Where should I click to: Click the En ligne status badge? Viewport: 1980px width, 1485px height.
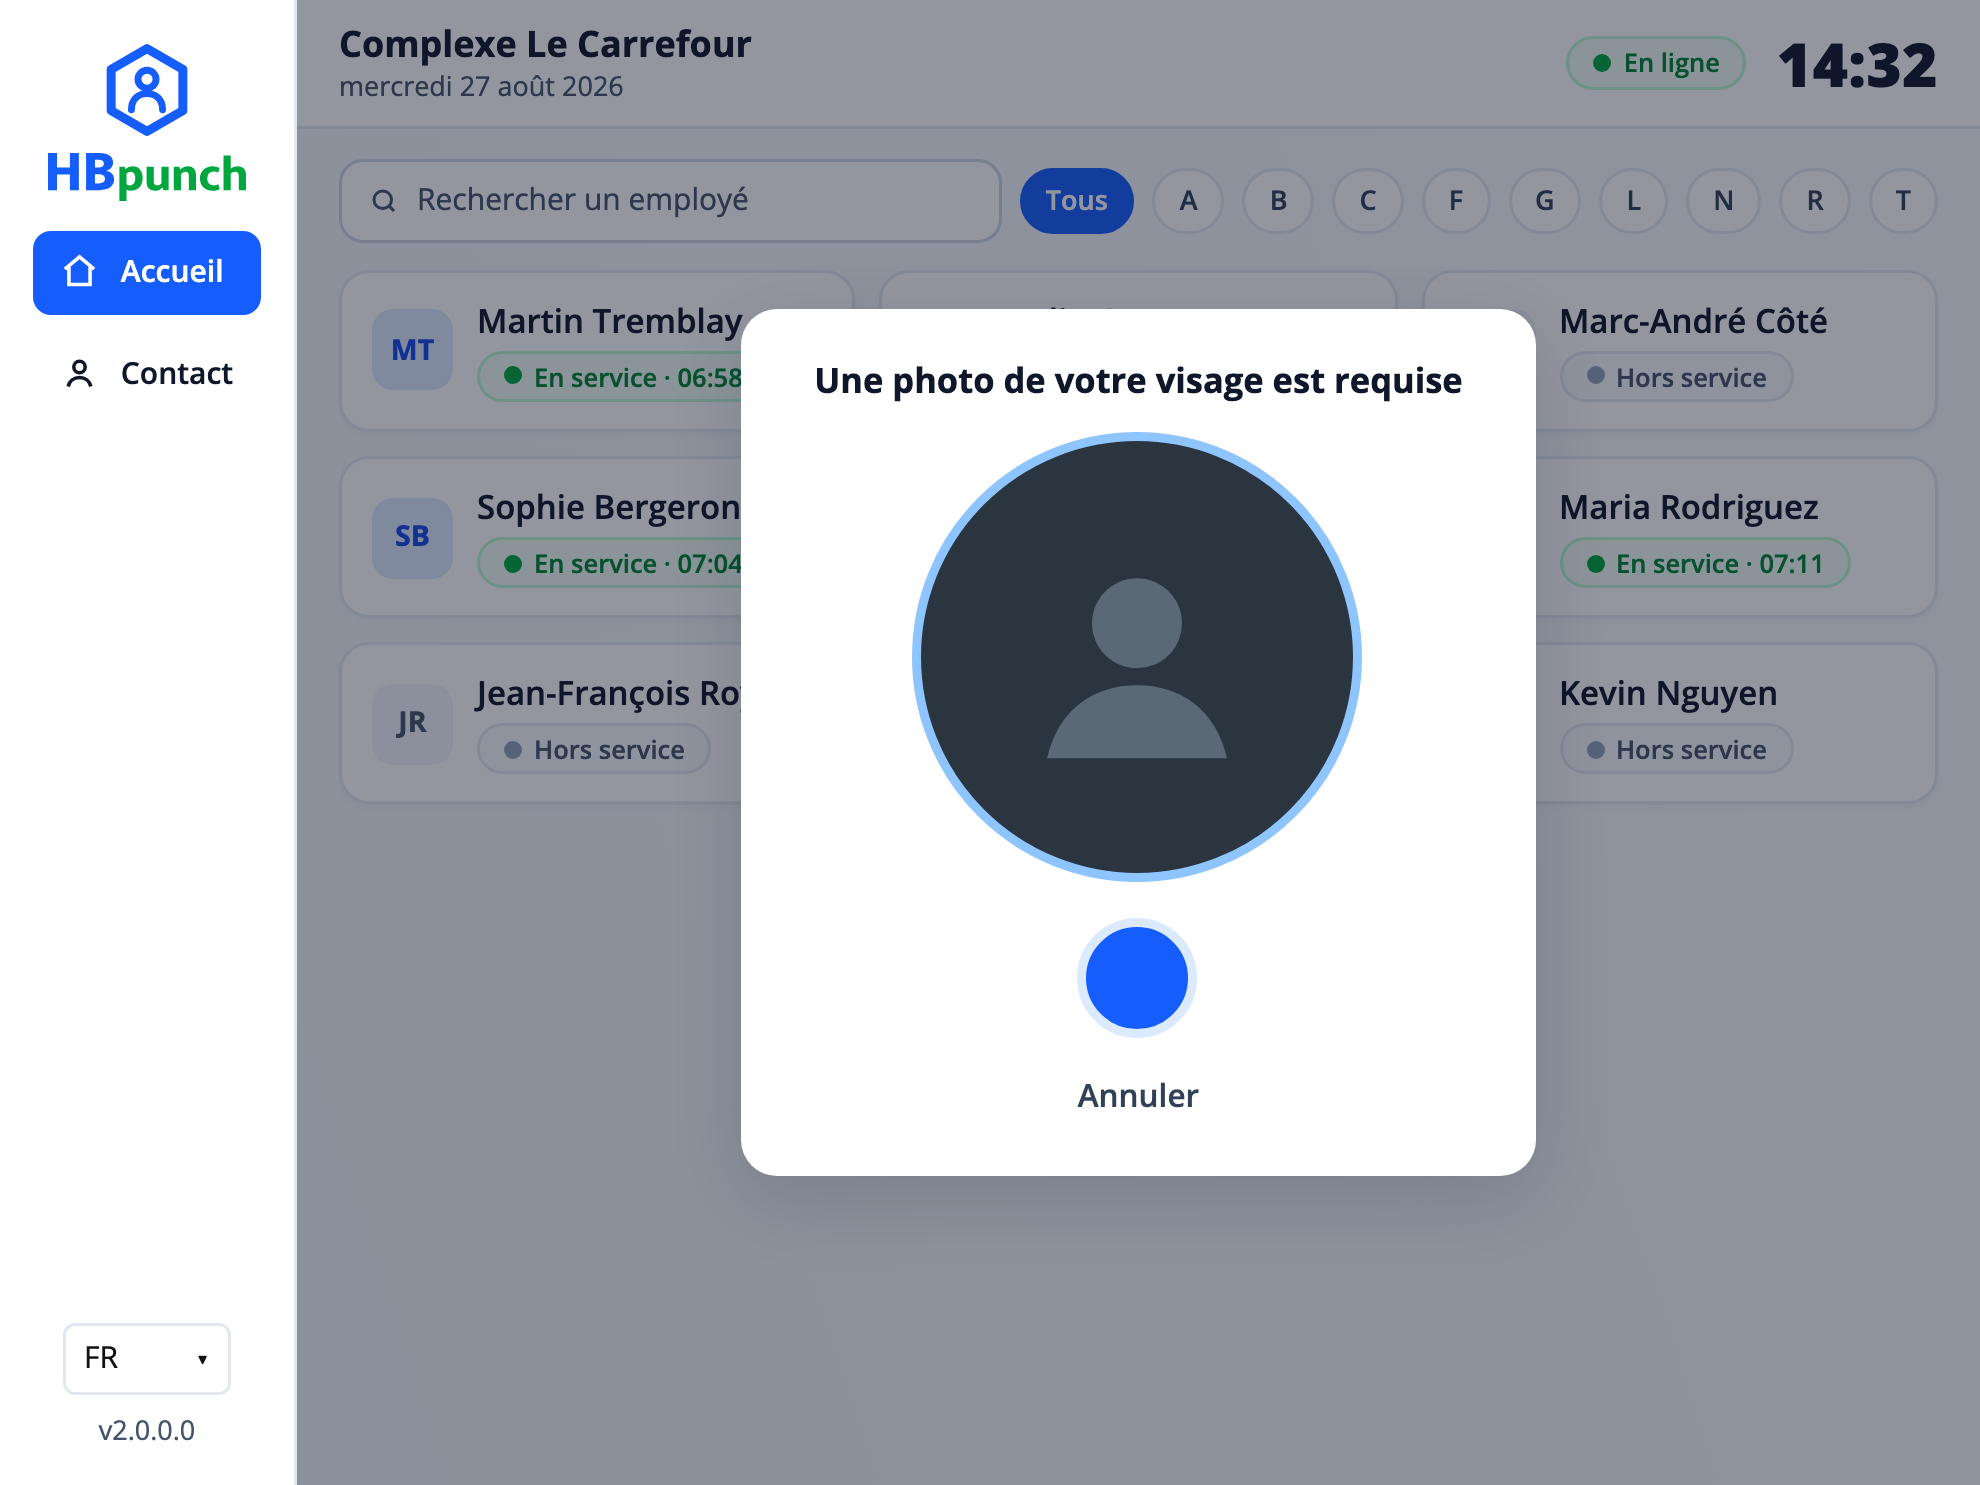point(1655,63)
